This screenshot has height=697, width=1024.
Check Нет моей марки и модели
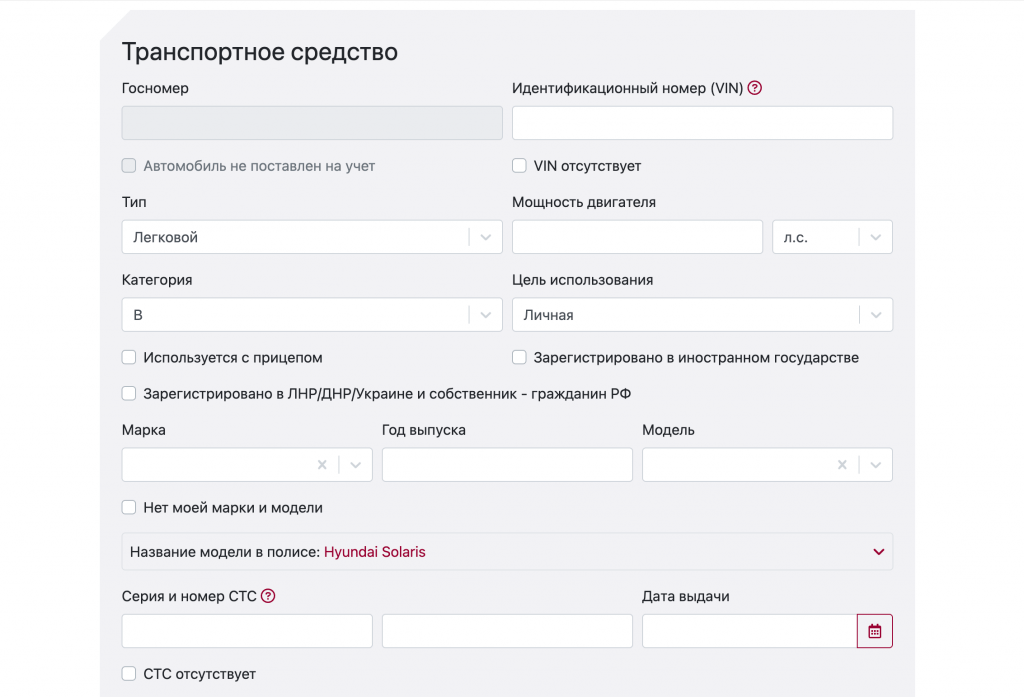click(129, 508)
